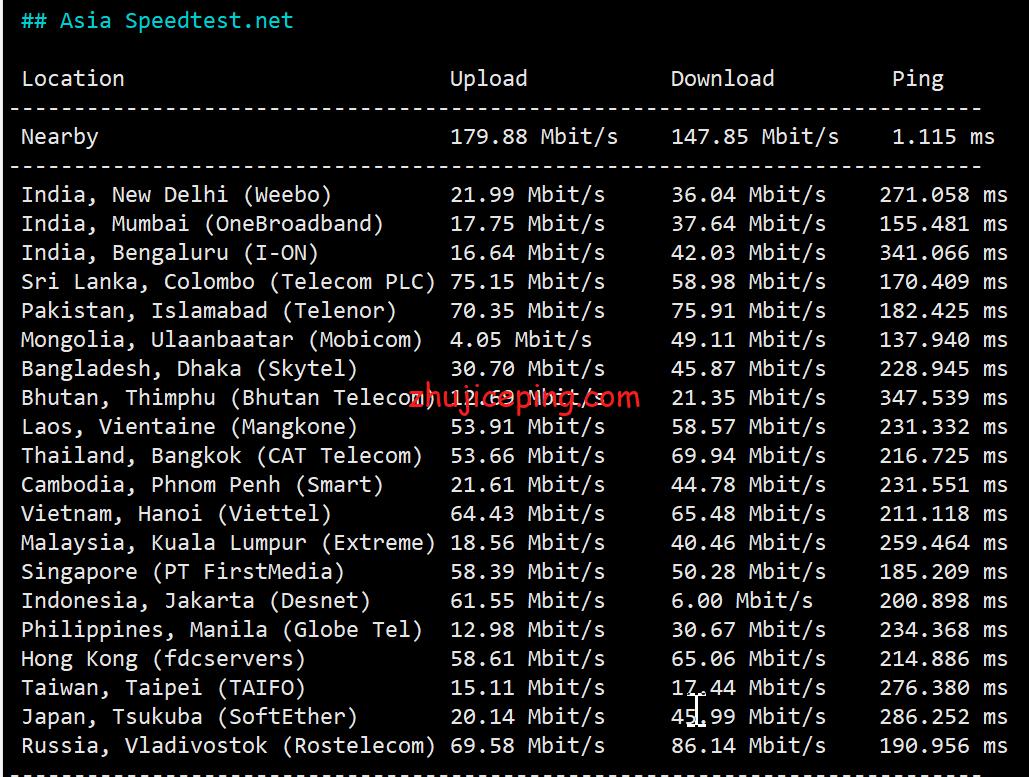This screenshot has height=777, width=1029.
Task: Click Vientaine upload 53.91 Mbit/s
Action: pos(527,426)
